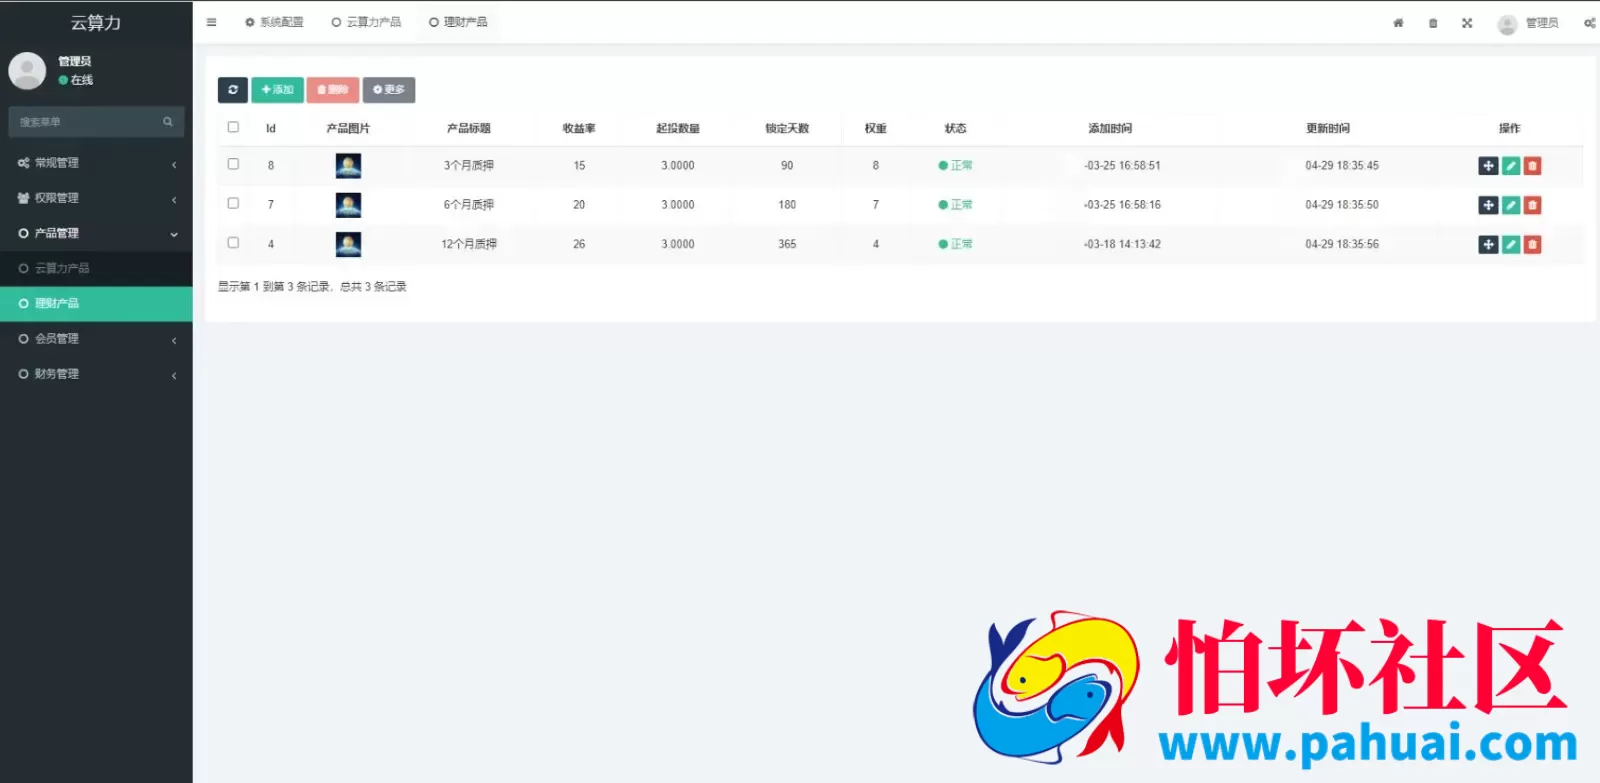Click add time 03-18 14:13:42
Screen dimensions: 1600x783
pyautogui.click(x=1123, y=244)
